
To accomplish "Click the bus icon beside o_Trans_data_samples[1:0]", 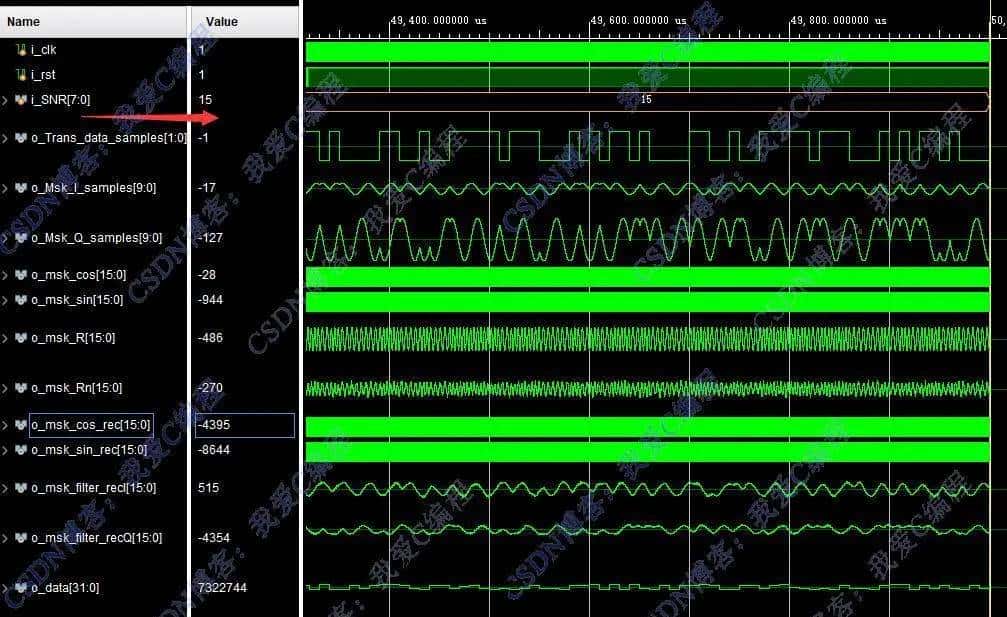I will coord(22,137).
